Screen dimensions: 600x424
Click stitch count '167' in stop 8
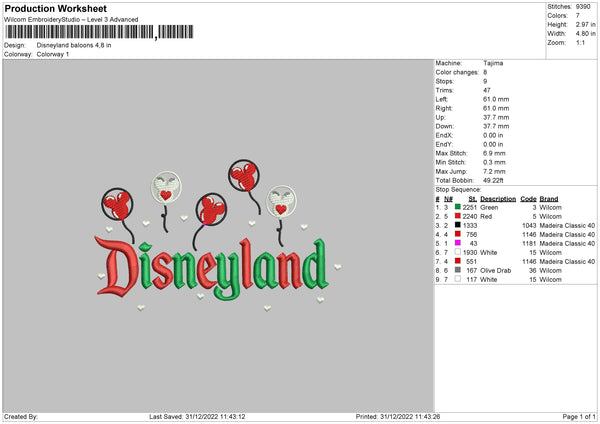[x=471, y=271]
